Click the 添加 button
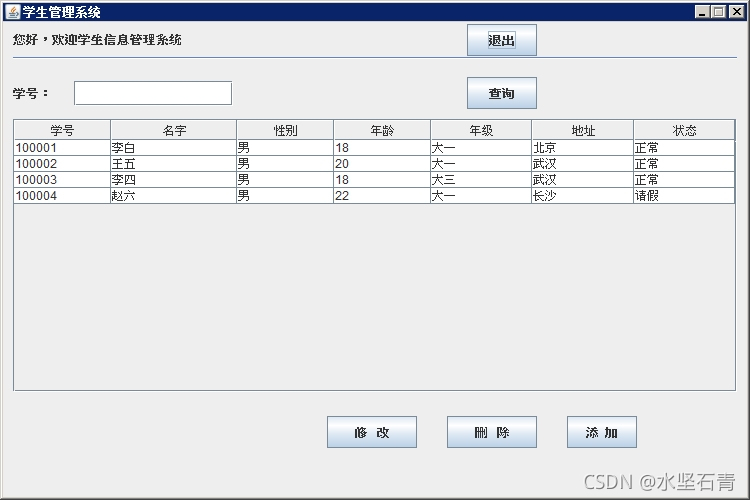Image resolution: width=750 pixels, height=500 pixels. pos(602,432)
